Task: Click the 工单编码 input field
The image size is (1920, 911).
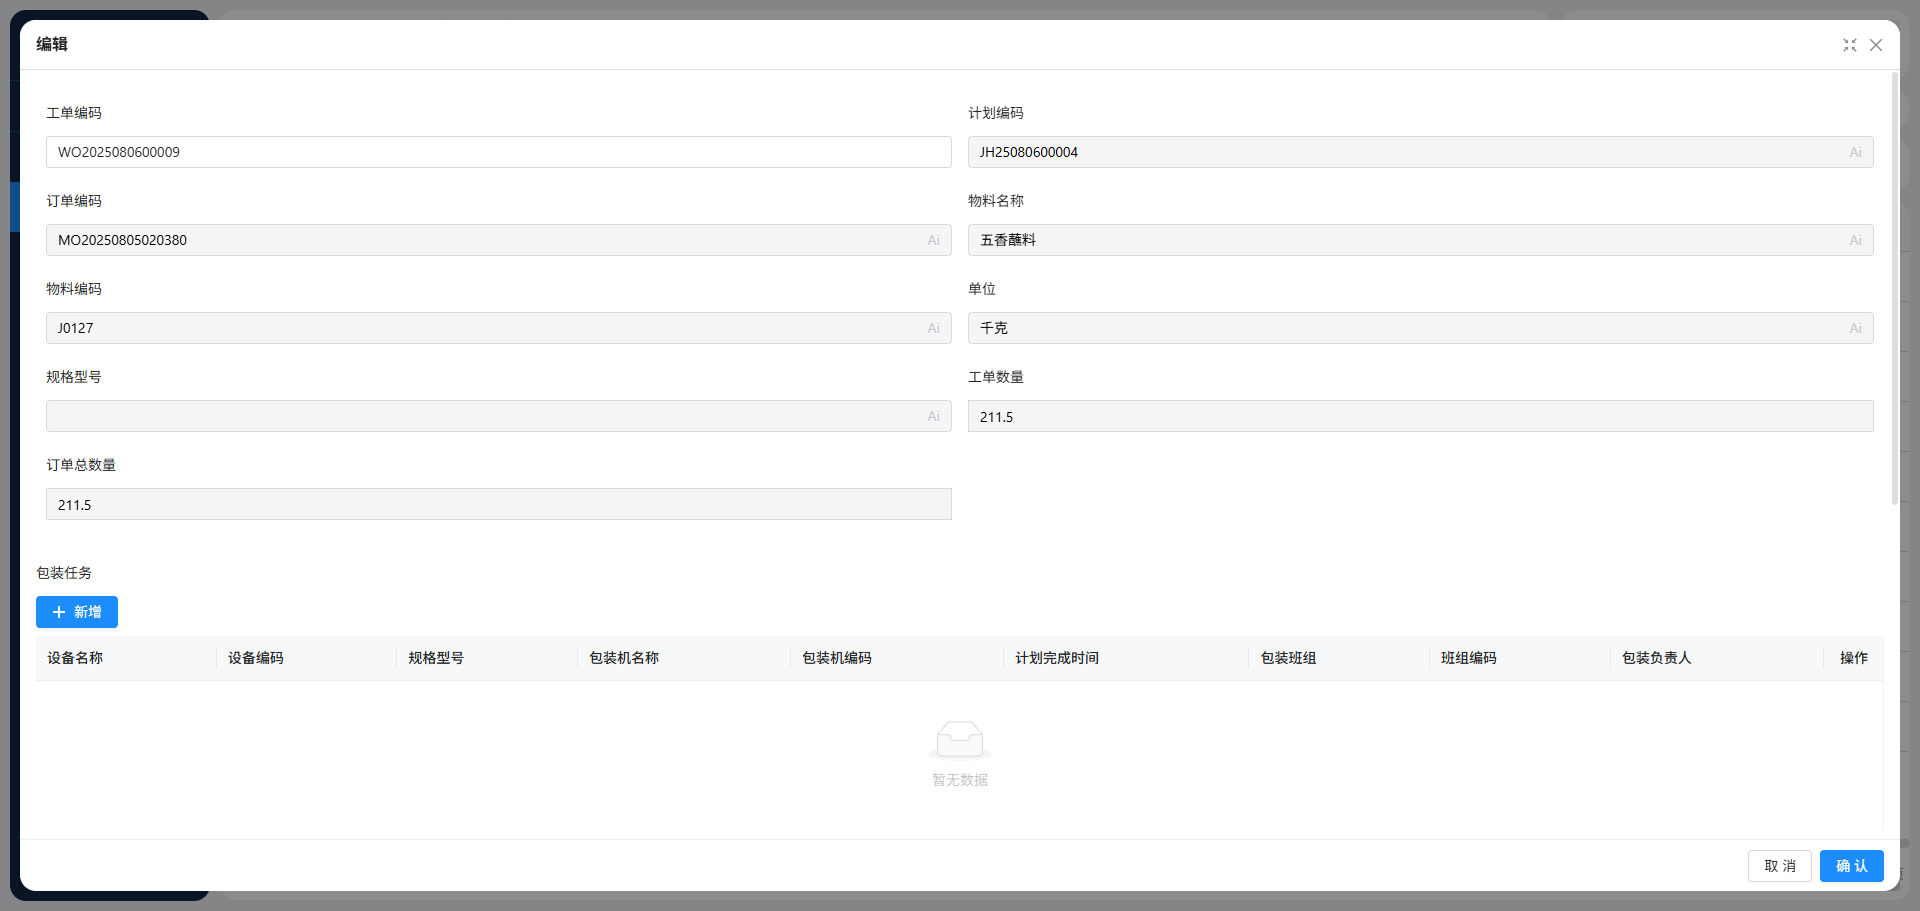Action: pos(498,152)
